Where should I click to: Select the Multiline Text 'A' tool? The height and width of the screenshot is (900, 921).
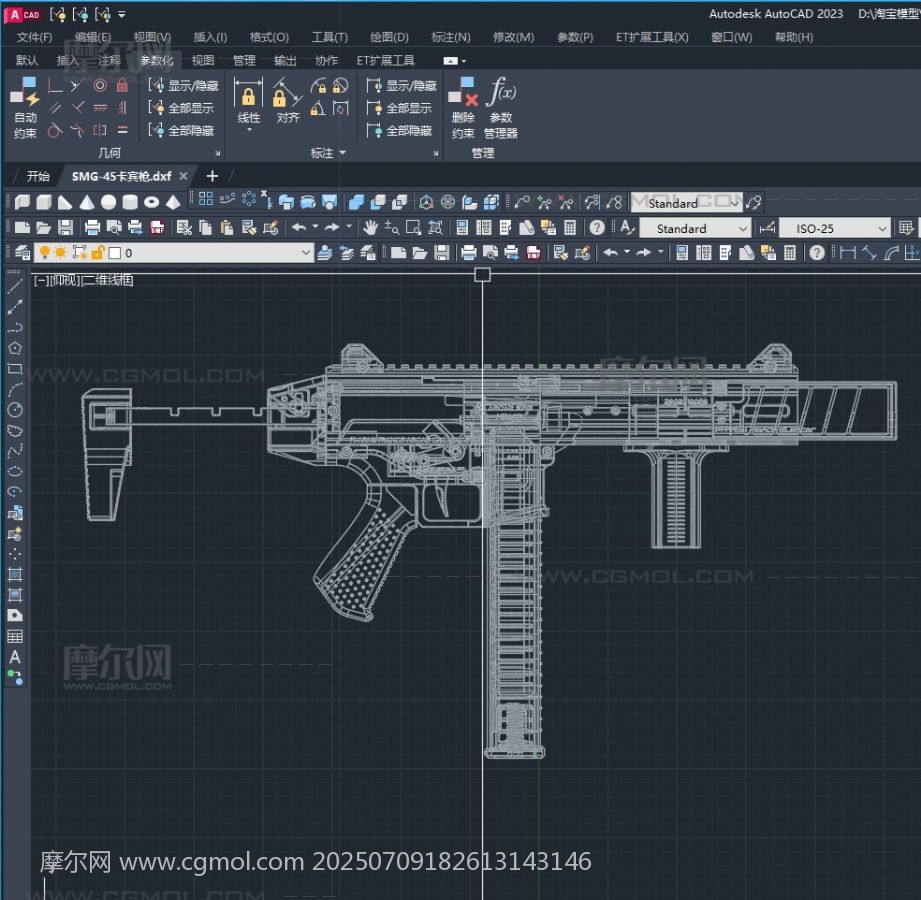pos(15,657)
